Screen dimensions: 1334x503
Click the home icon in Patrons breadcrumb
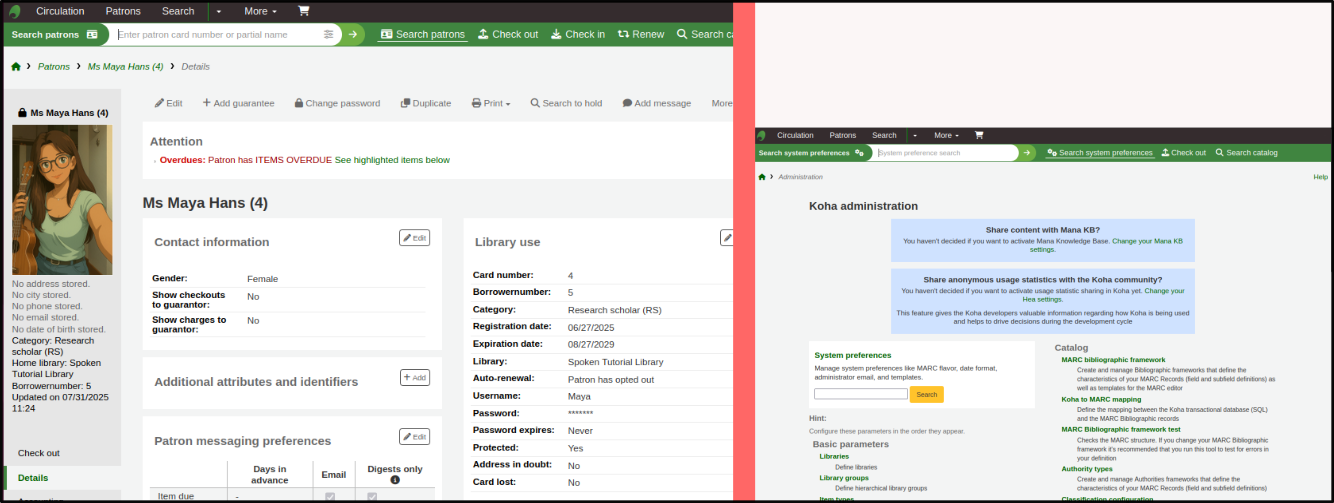(16, 66)
